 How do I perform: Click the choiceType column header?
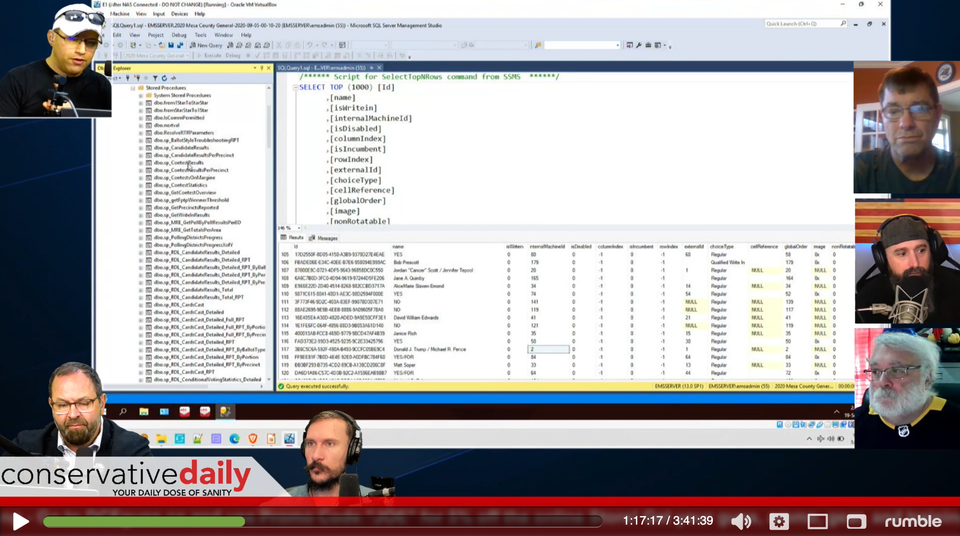tap(722, 246)
